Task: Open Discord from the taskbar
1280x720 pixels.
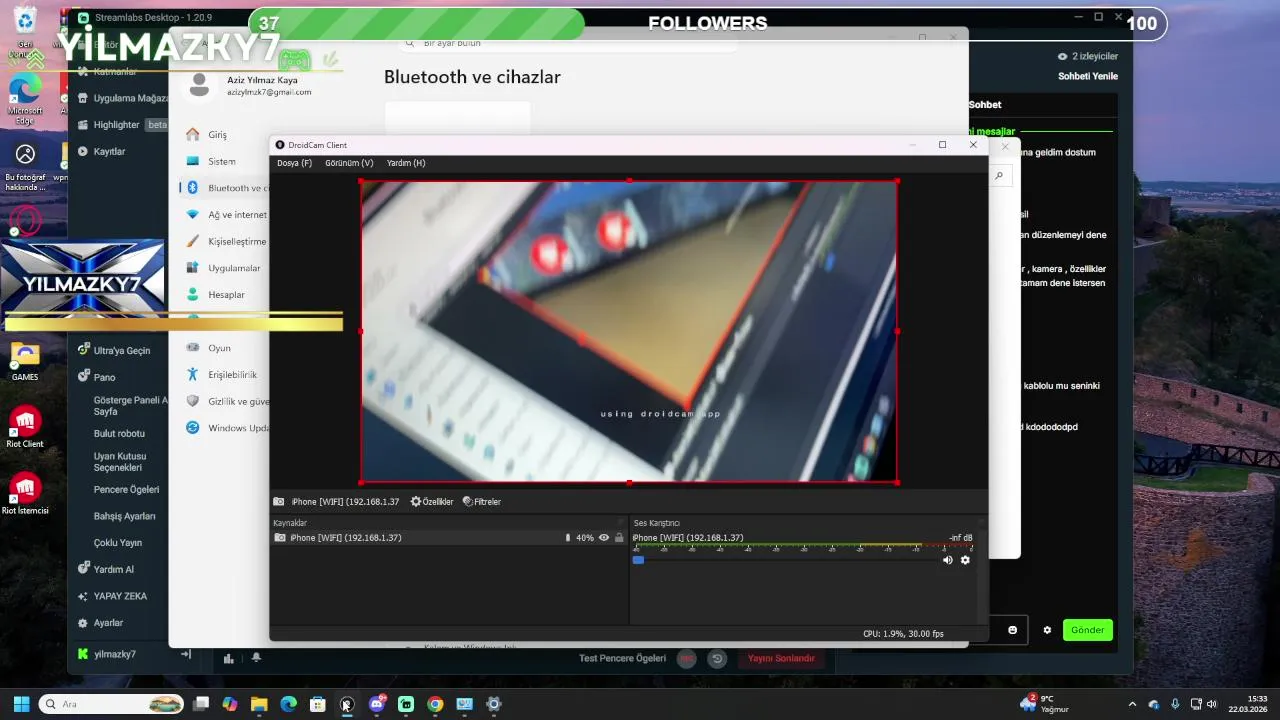Action: pyautogui.click(x=377, y=704)
